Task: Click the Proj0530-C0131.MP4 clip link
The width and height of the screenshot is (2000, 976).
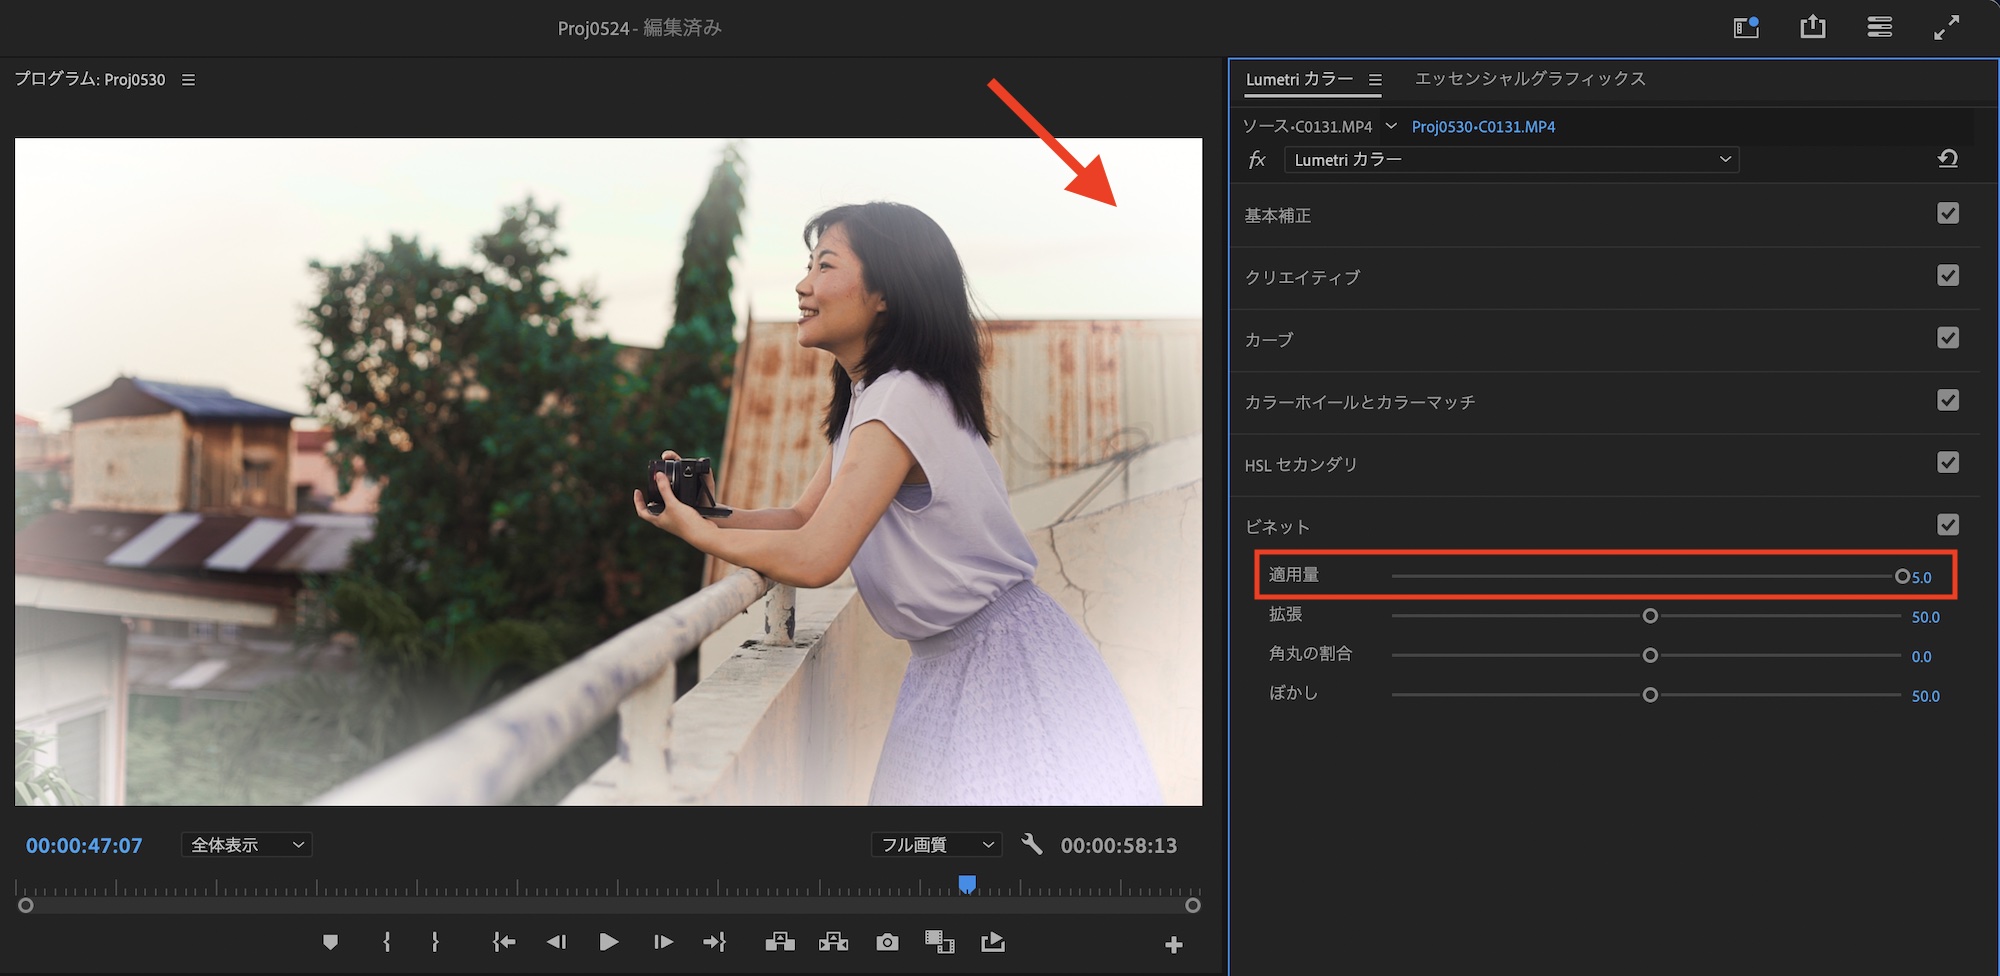Action: pos(1483,127)
